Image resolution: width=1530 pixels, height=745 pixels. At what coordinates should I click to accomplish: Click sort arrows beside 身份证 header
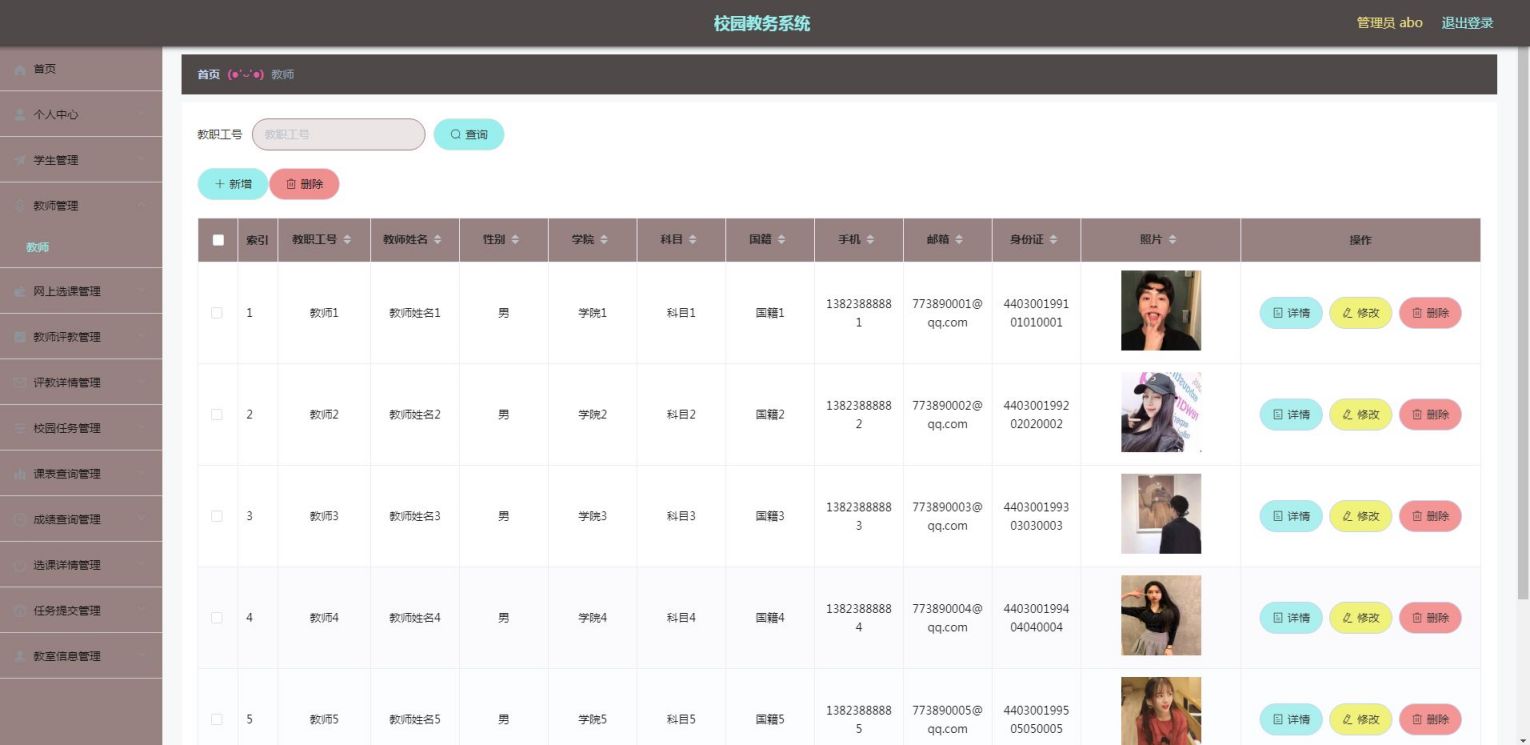1053,240
